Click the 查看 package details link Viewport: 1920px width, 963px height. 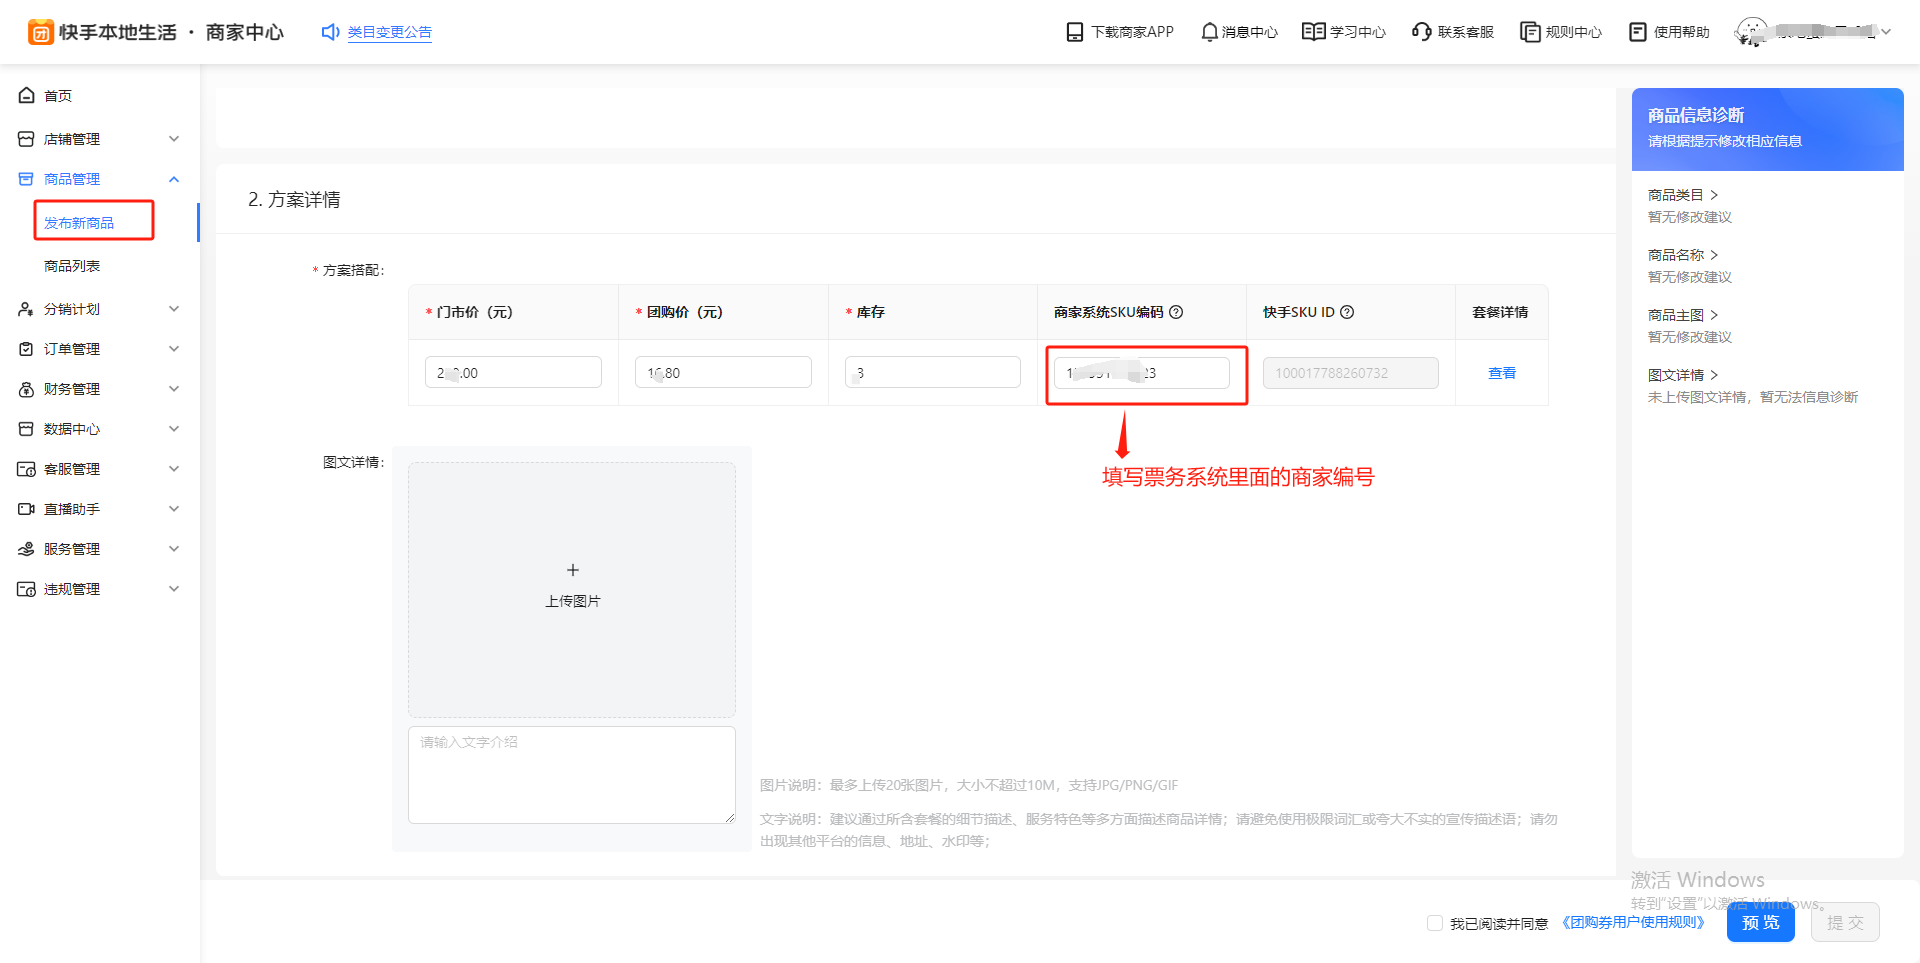1501,373
